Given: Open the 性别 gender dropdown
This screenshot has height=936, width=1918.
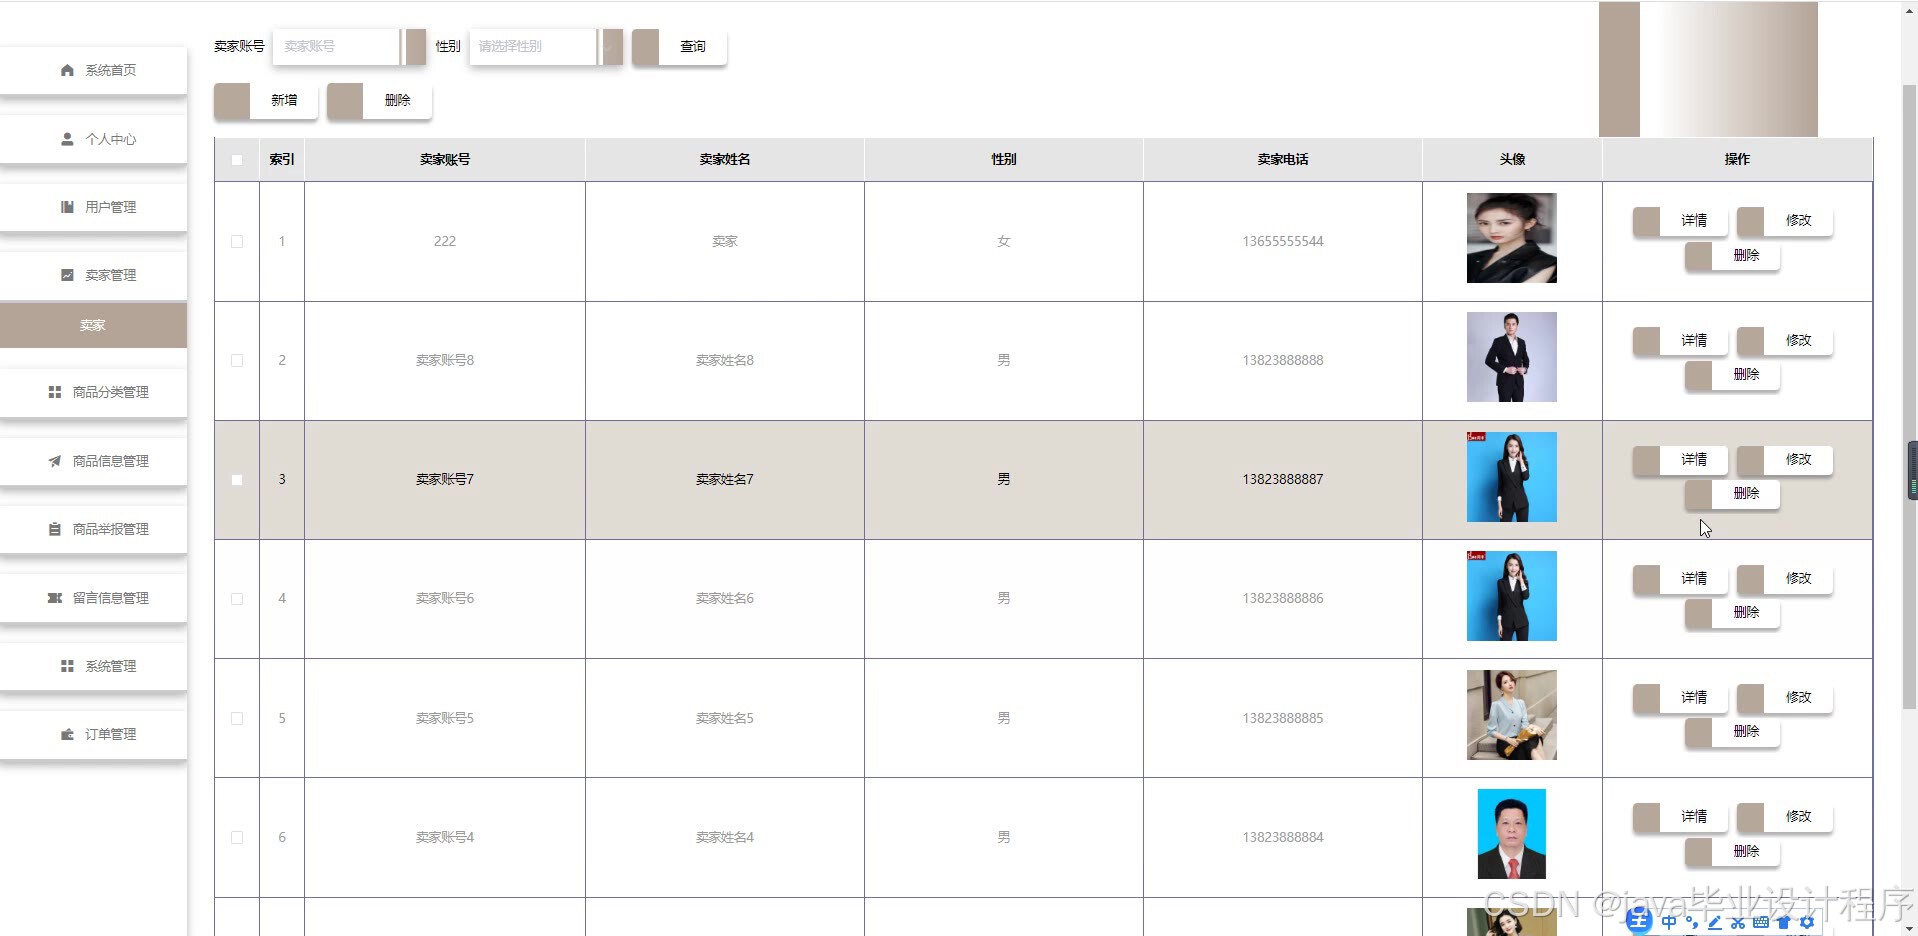Looking at the screenshot, I should tap(545, 47).
